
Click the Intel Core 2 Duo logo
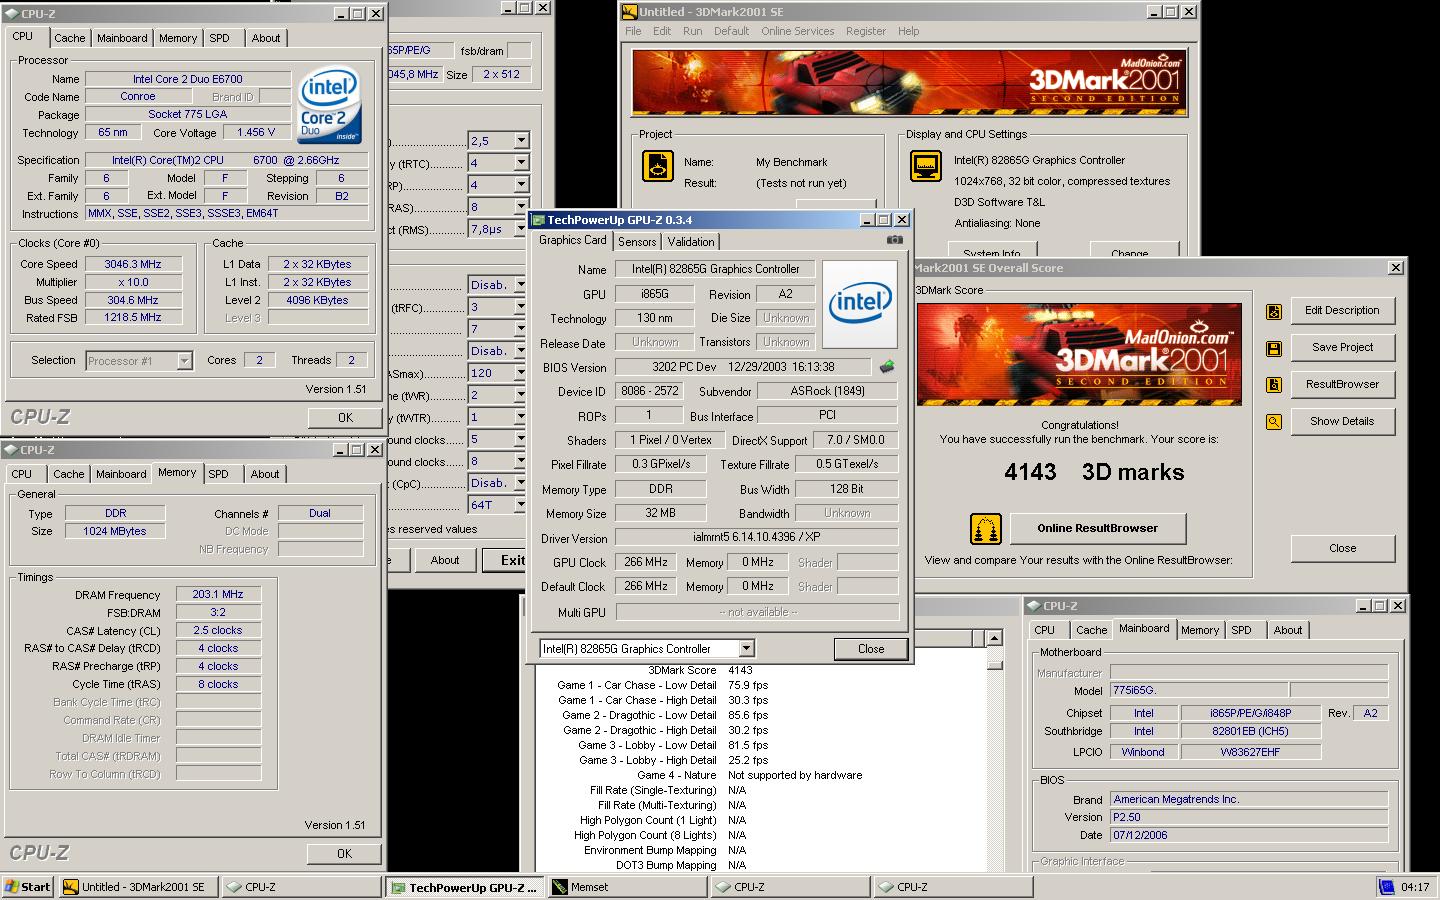coord(329,105)
